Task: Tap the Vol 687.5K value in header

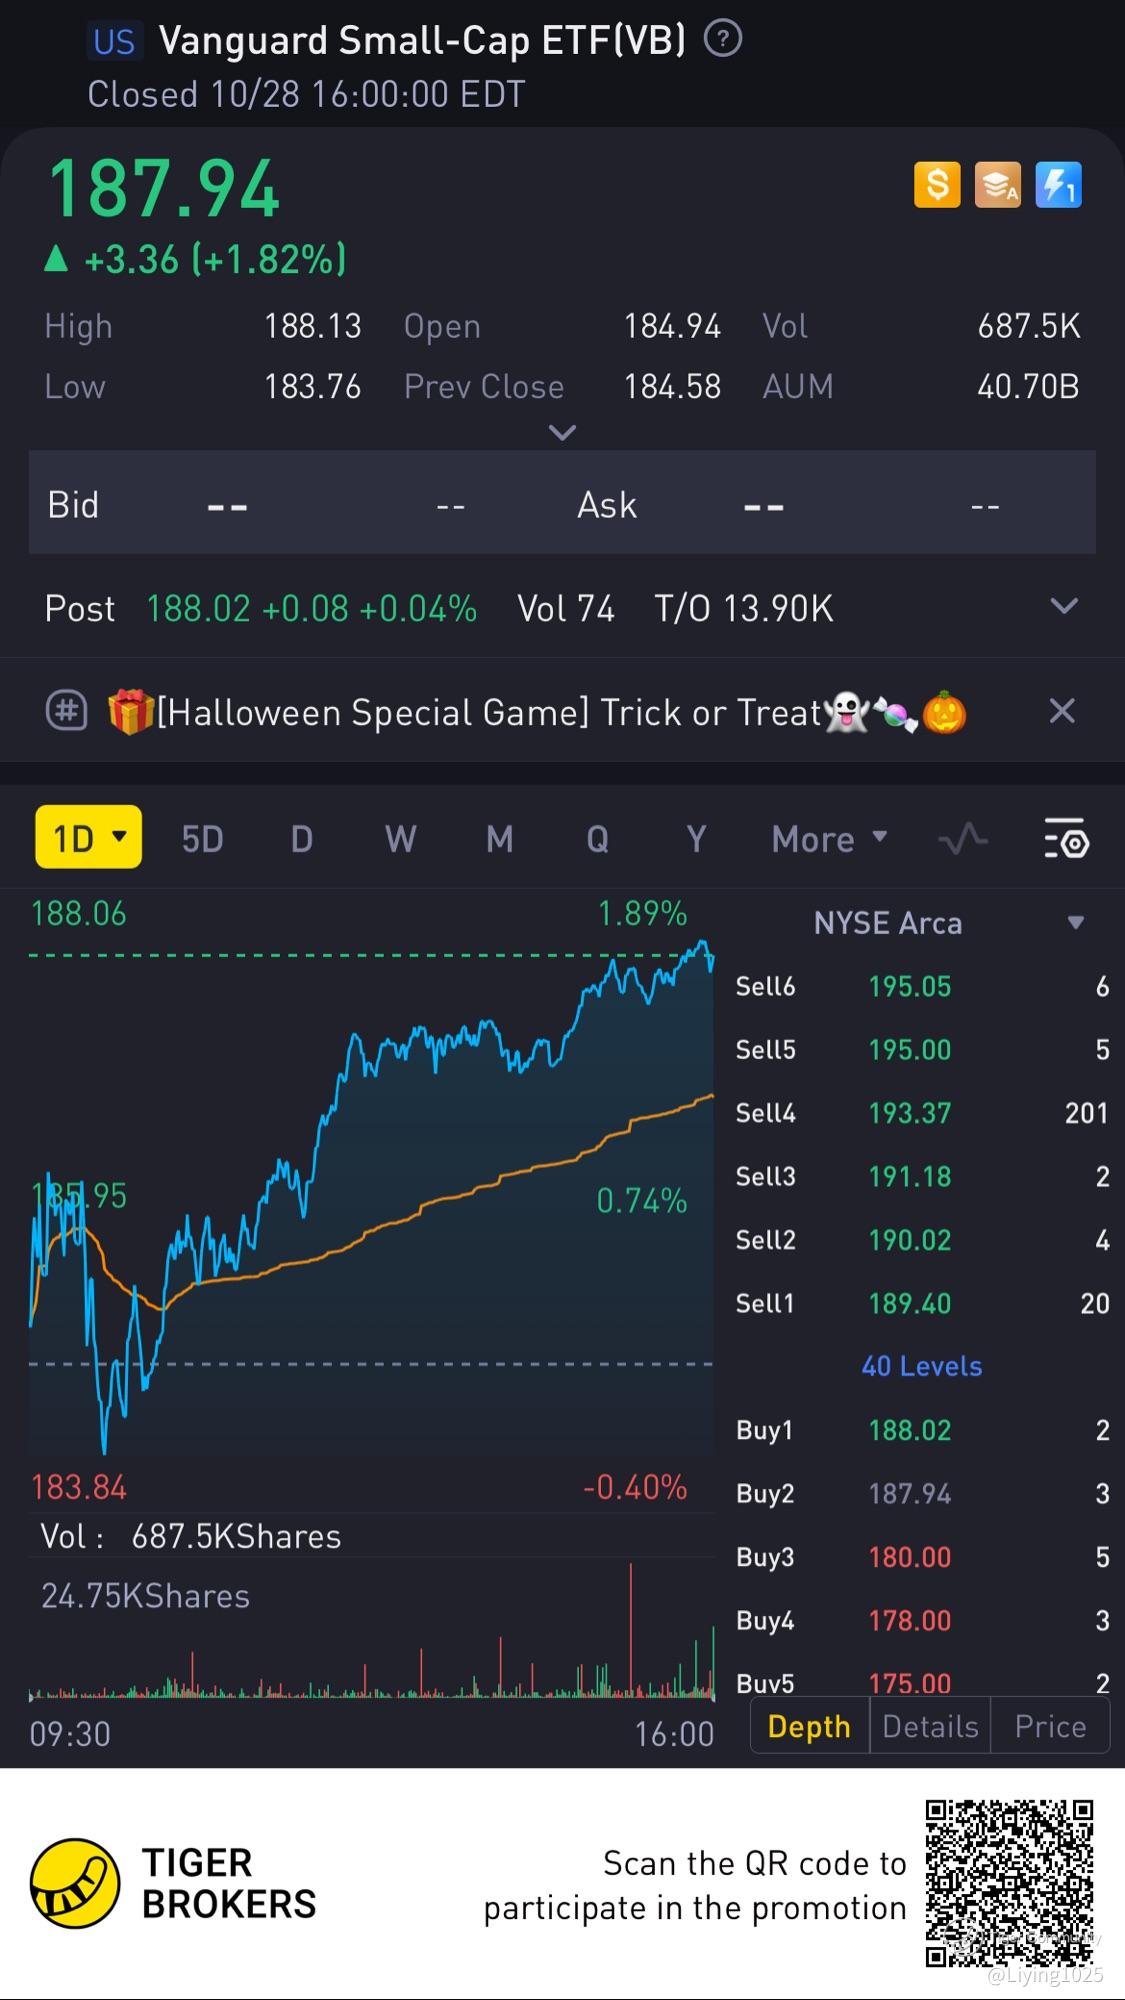Action: click(1029, 326)
